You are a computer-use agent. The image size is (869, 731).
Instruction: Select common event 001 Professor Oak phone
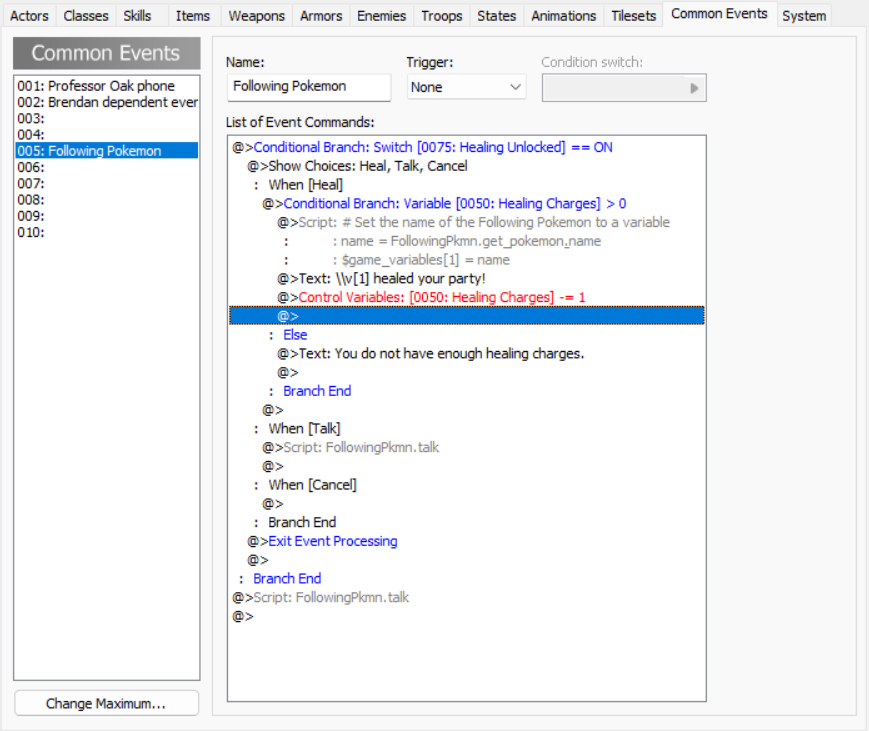tap(96, 86)
